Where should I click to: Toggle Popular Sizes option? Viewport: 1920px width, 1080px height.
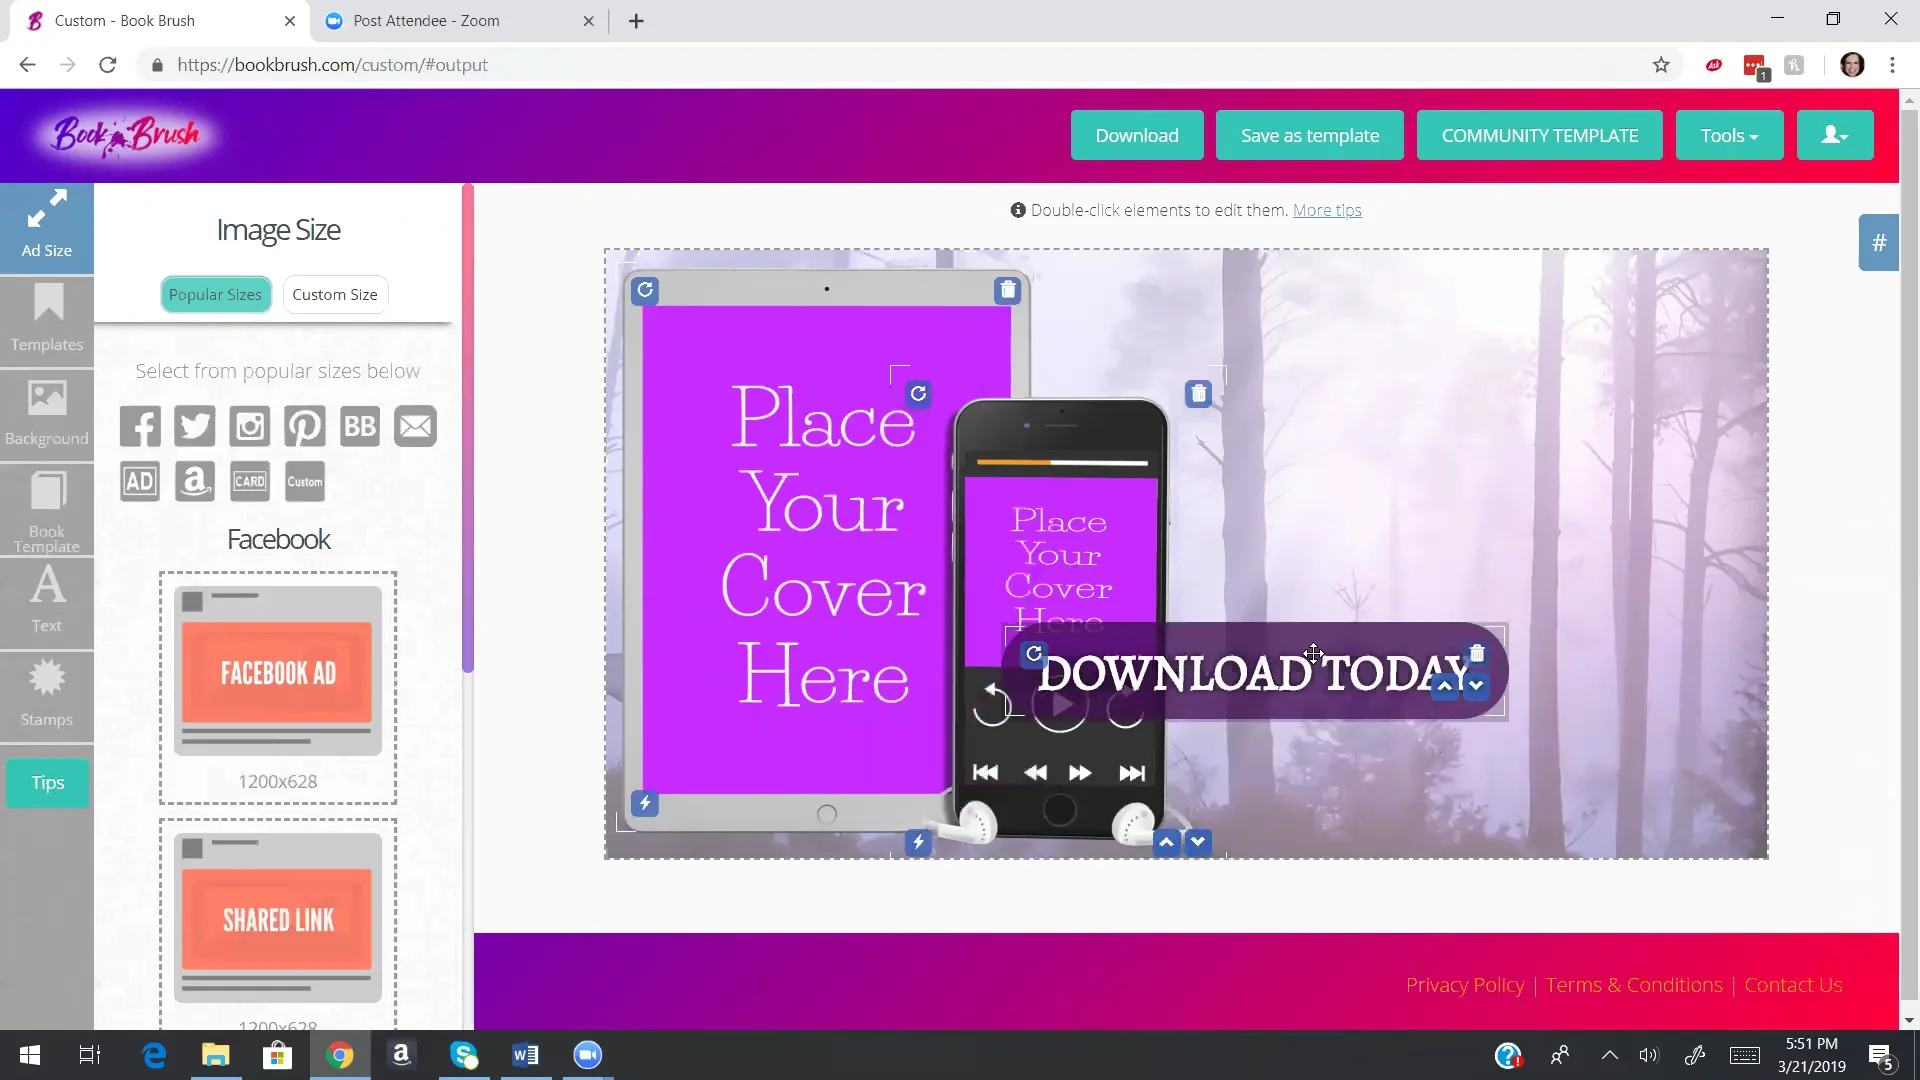click(x=215, y=294)
